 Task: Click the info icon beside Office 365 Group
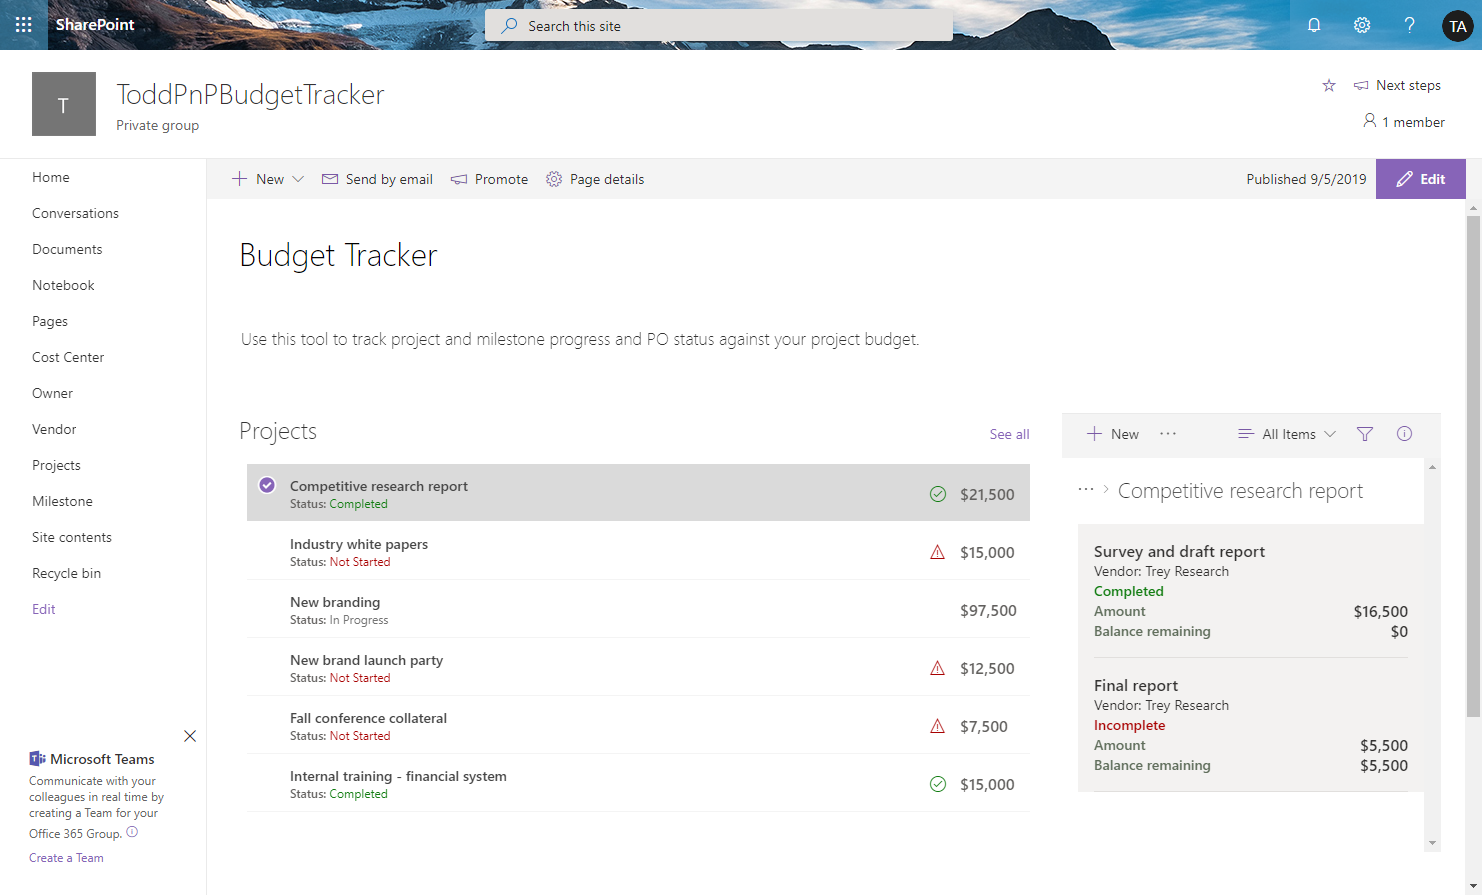coord(132,832)
